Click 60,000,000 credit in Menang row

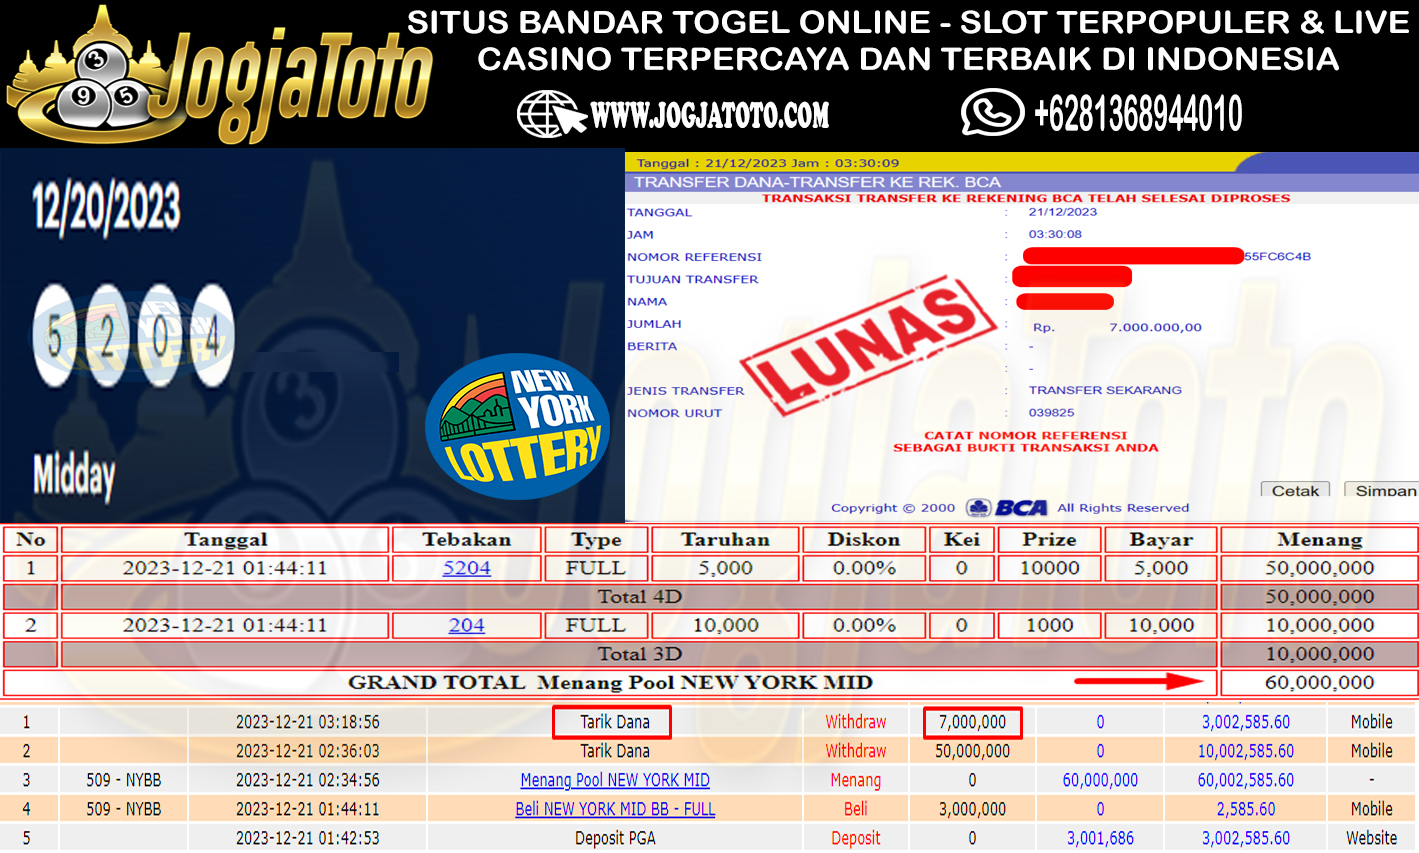click(x=1100, y=780)
